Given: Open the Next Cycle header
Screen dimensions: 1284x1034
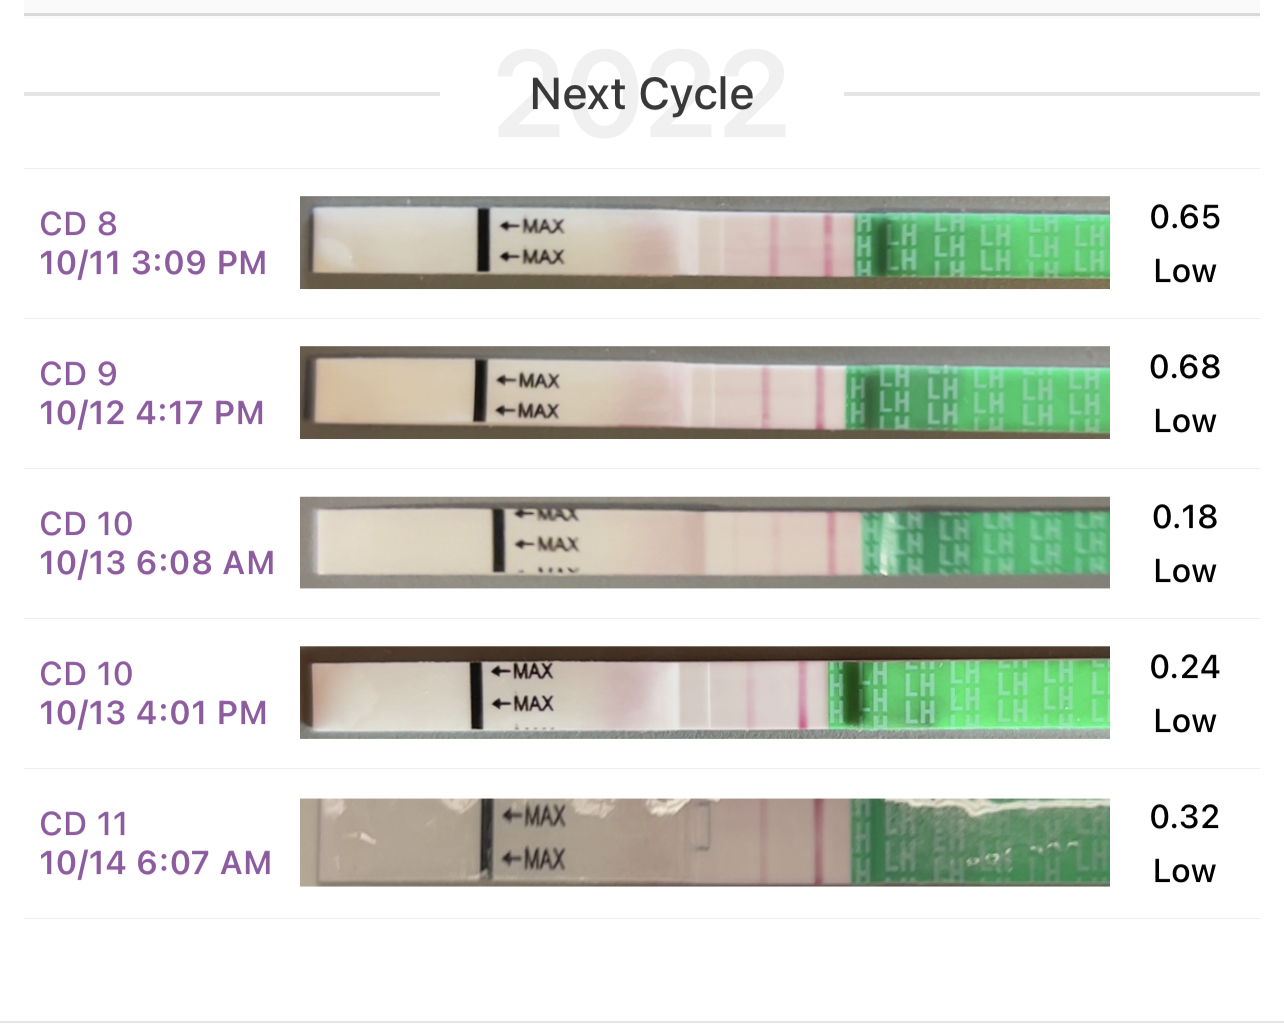Looking at the screenshot, I should point(641,95).
